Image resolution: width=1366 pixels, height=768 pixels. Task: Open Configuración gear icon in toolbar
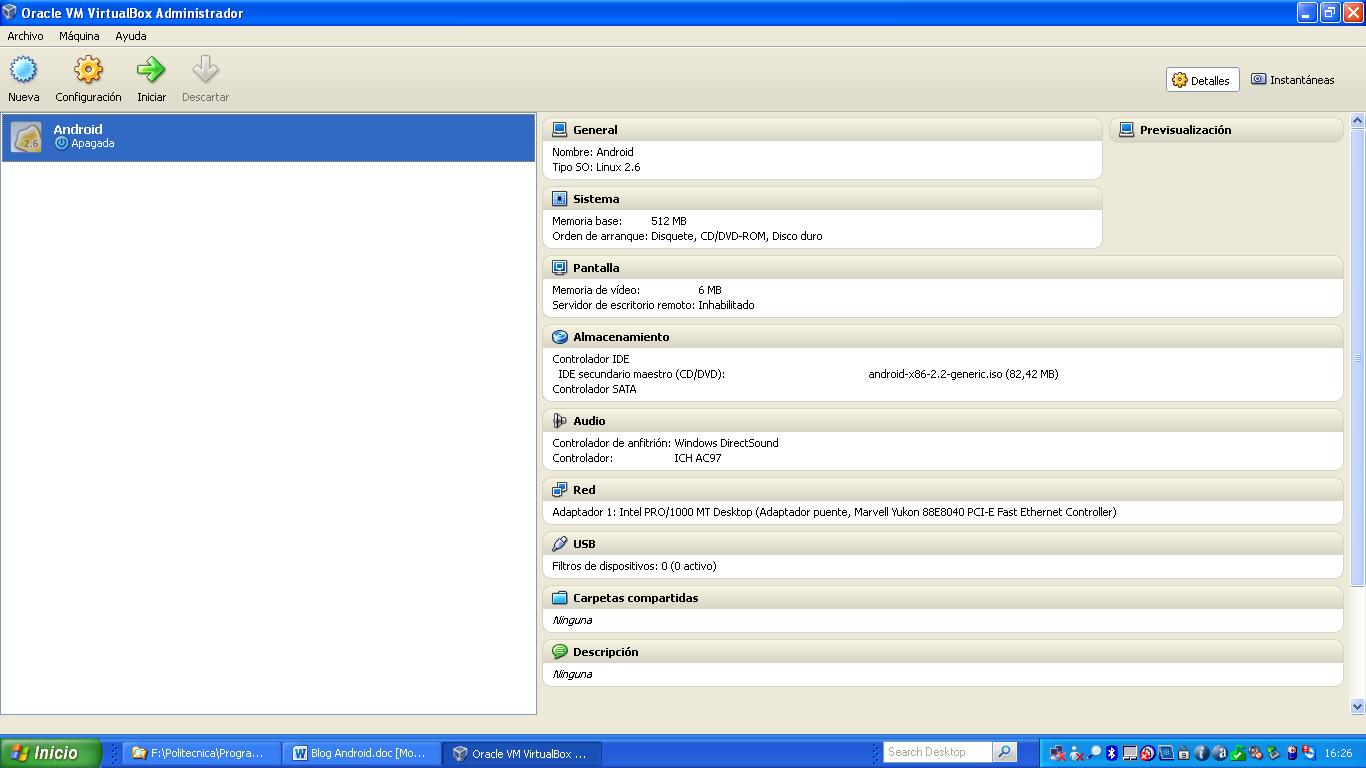click(88, 70)
